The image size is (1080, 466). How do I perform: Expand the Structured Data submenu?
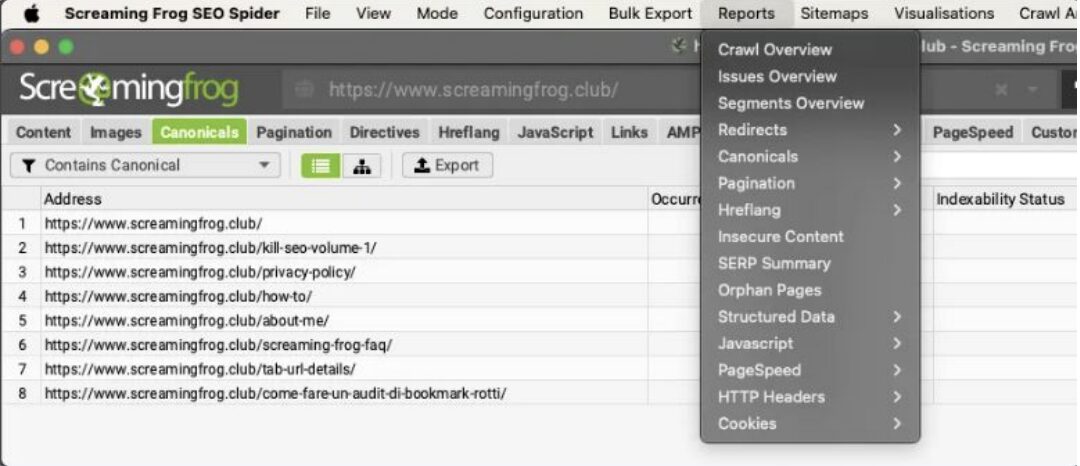click(x=810, y=317)
